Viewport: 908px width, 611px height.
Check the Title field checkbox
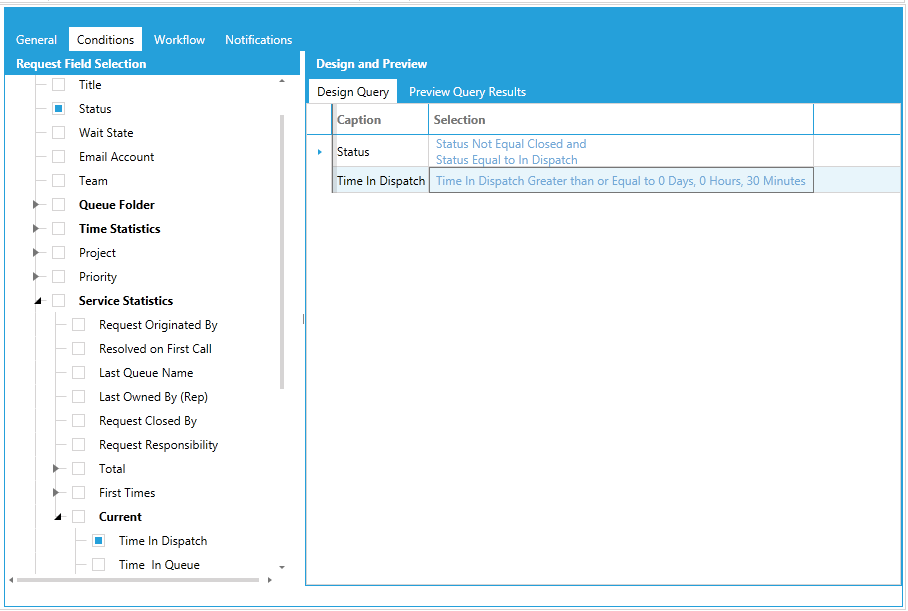coord(58,85)
